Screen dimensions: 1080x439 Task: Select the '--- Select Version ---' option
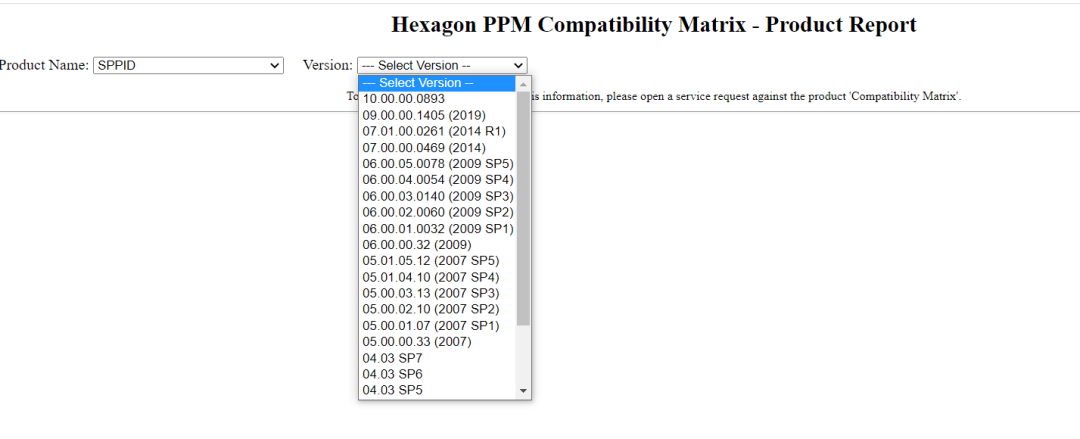437,83
